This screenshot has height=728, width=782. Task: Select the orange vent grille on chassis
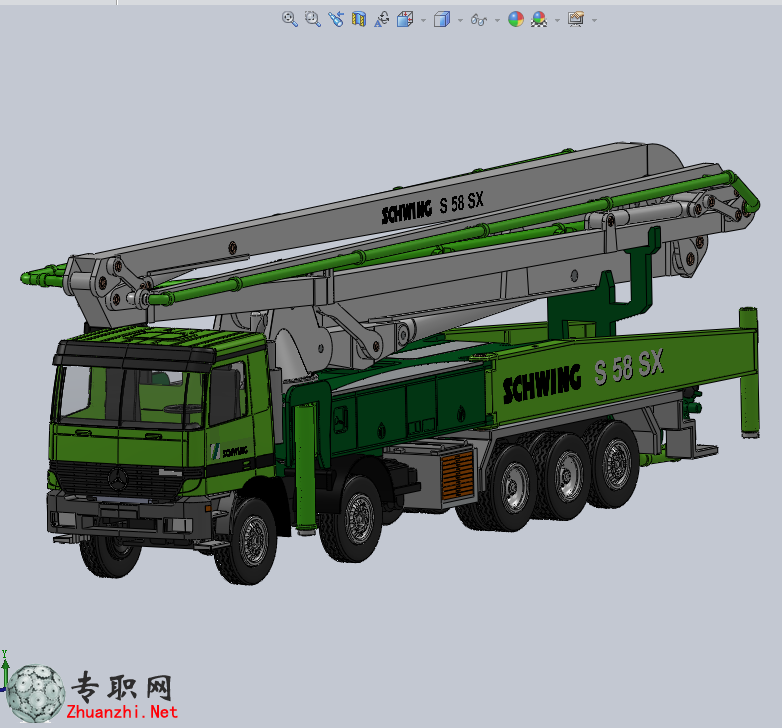point(457,474)
